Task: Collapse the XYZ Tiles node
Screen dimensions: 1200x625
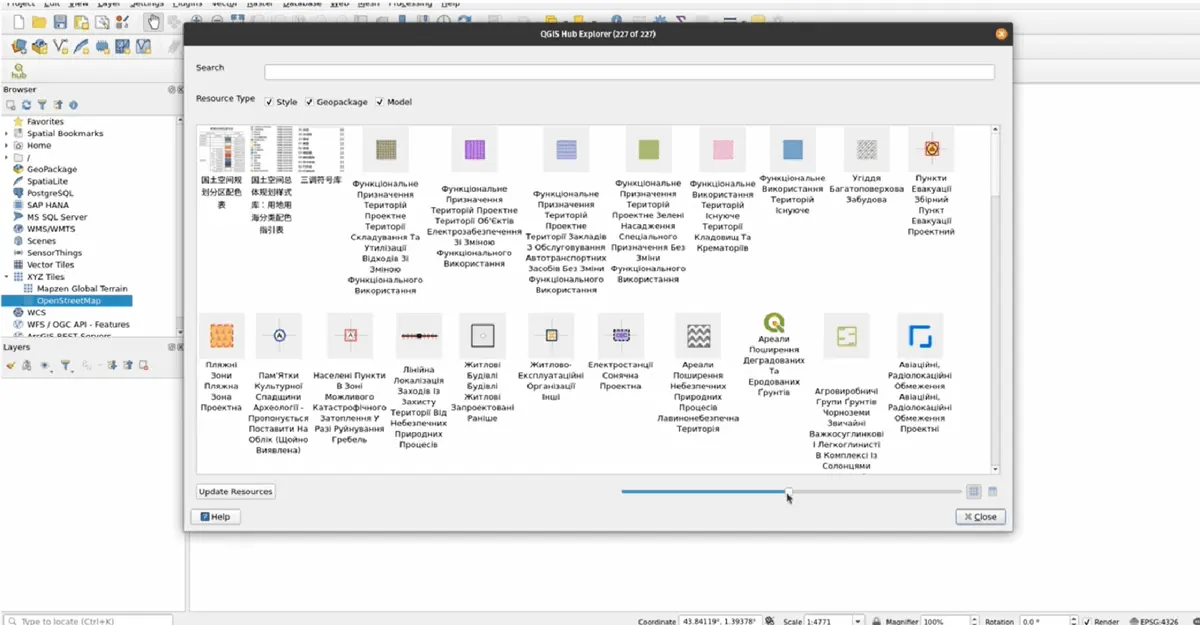Action: click(x=7, y=277)
